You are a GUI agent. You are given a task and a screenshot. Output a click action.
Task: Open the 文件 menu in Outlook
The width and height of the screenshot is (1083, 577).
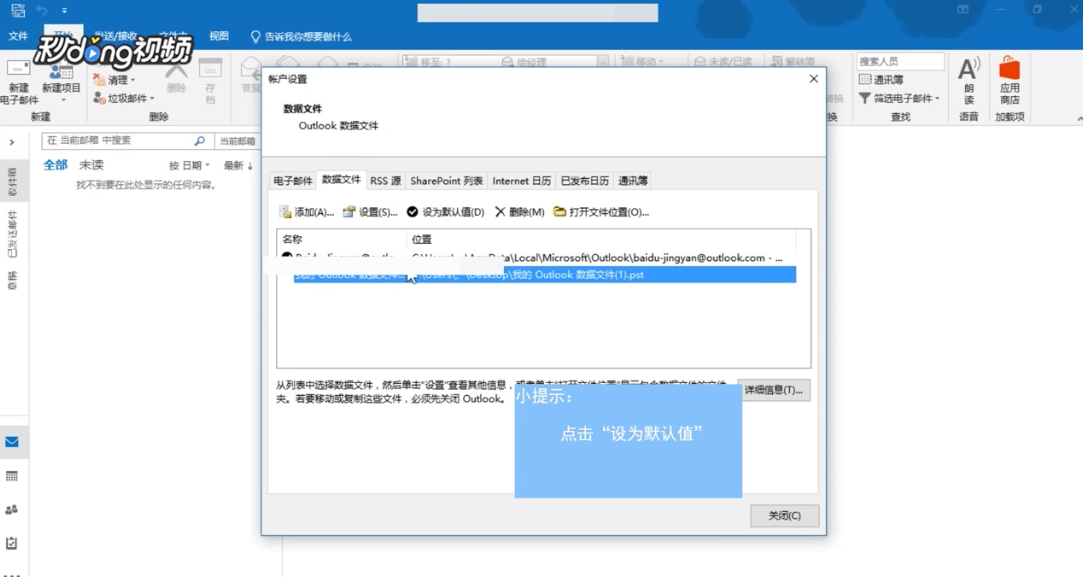coord(18,36)
